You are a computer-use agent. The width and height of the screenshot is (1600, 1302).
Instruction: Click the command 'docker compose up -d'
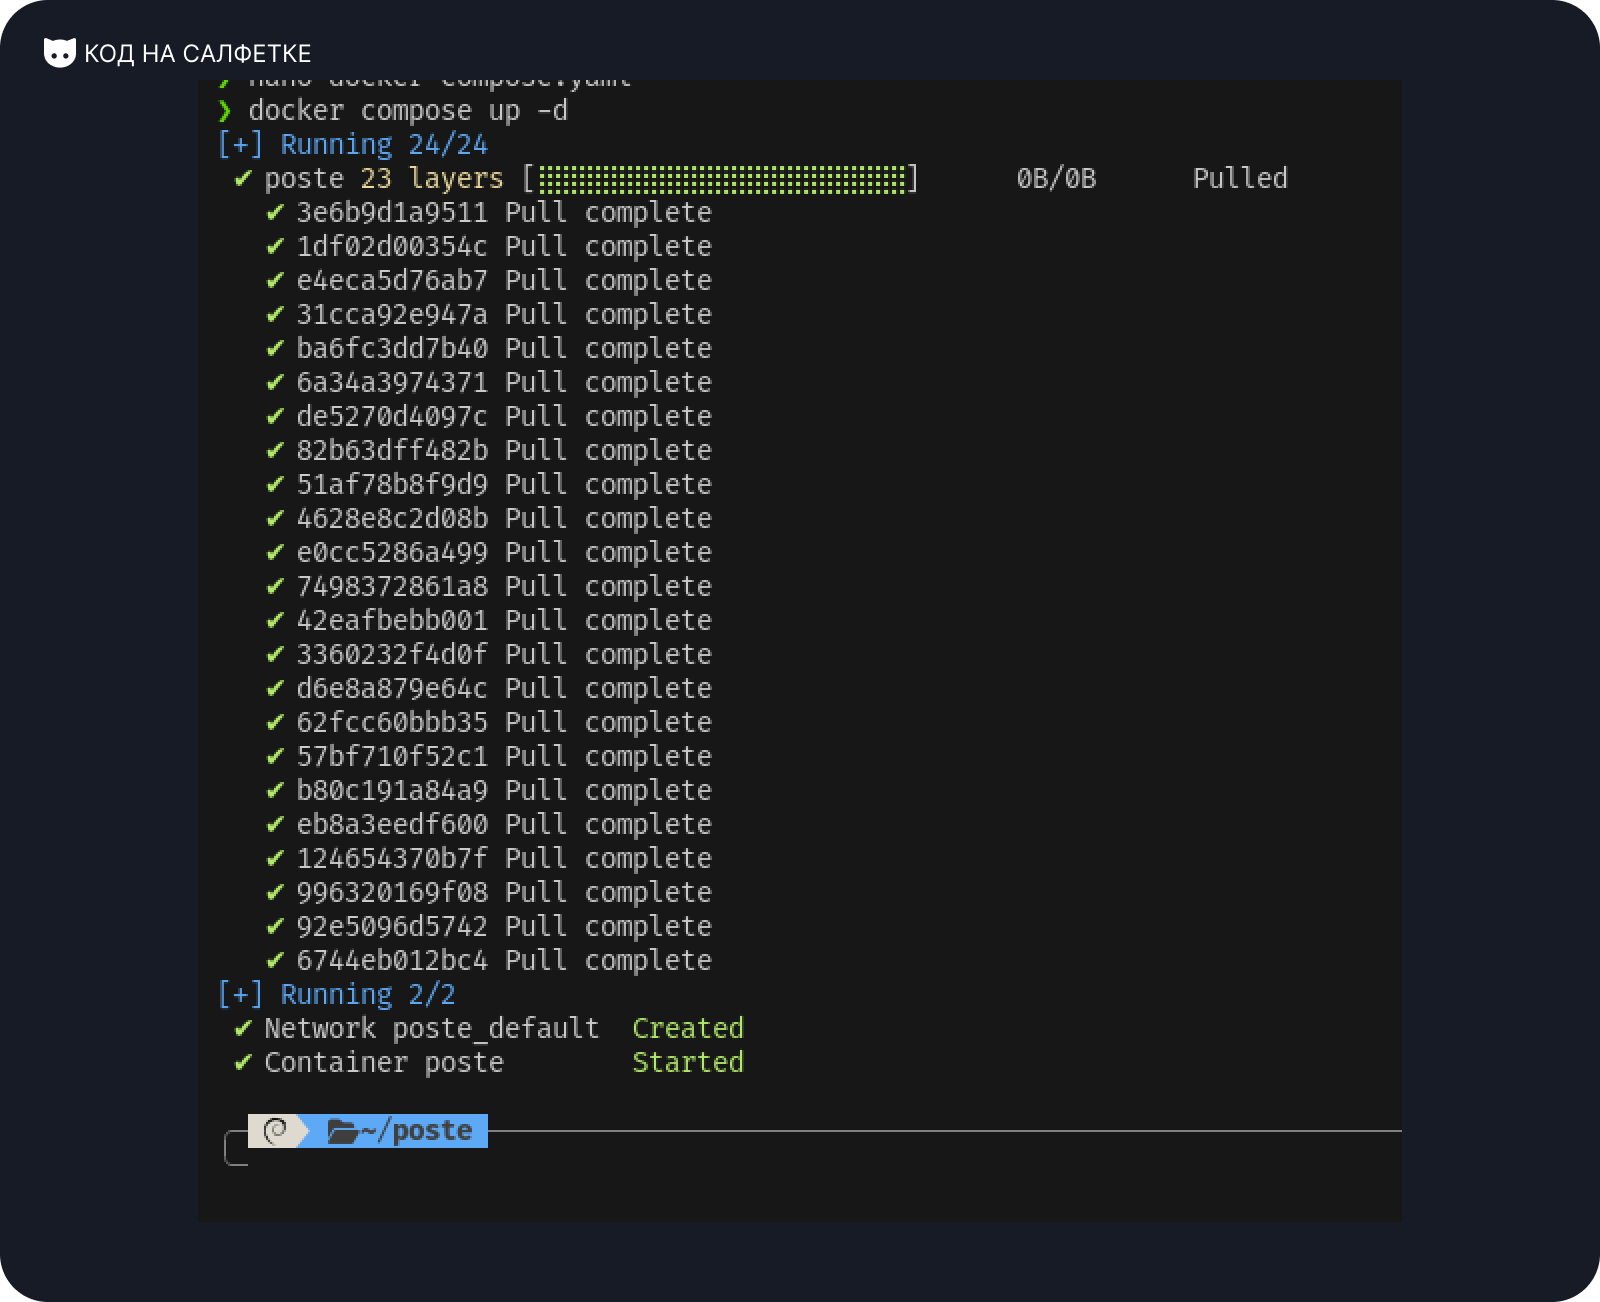(x=408, y=110)
